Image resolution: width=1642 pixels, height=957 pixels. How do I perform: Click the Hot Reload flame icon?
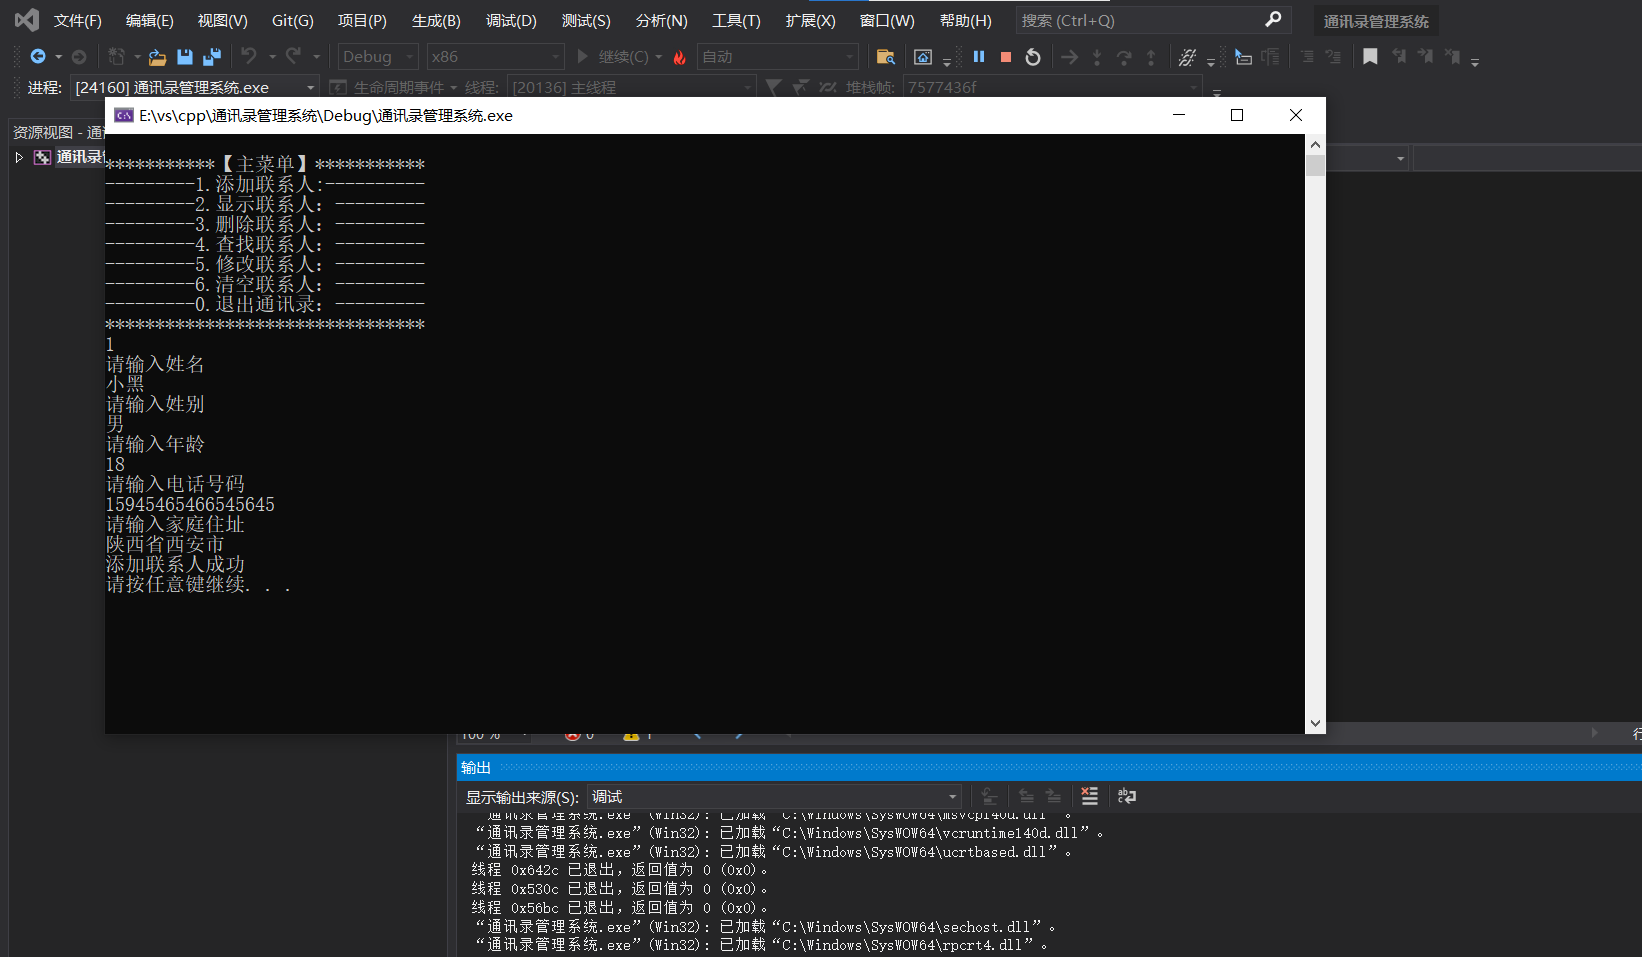[x=680, y=57]
